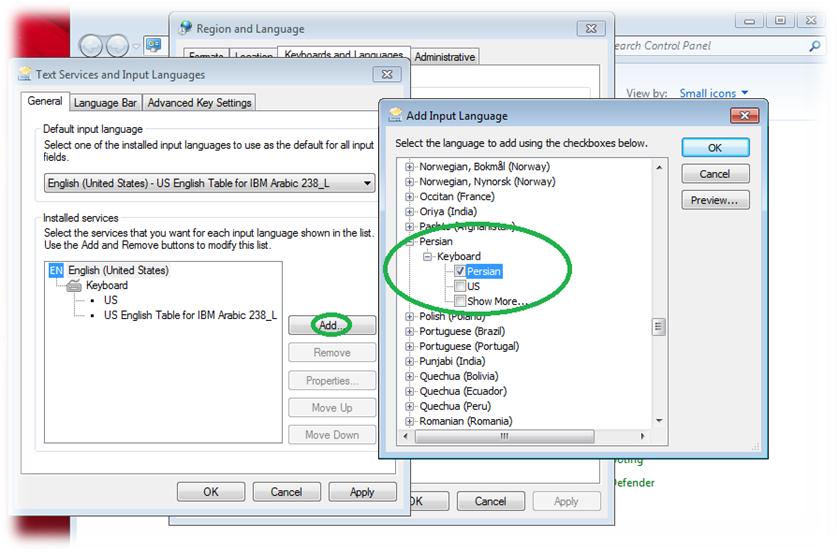The height and width of the screenshot is (552, 837).
Task: Click the keyboard icon in installed services
Action: coord(74,286)
